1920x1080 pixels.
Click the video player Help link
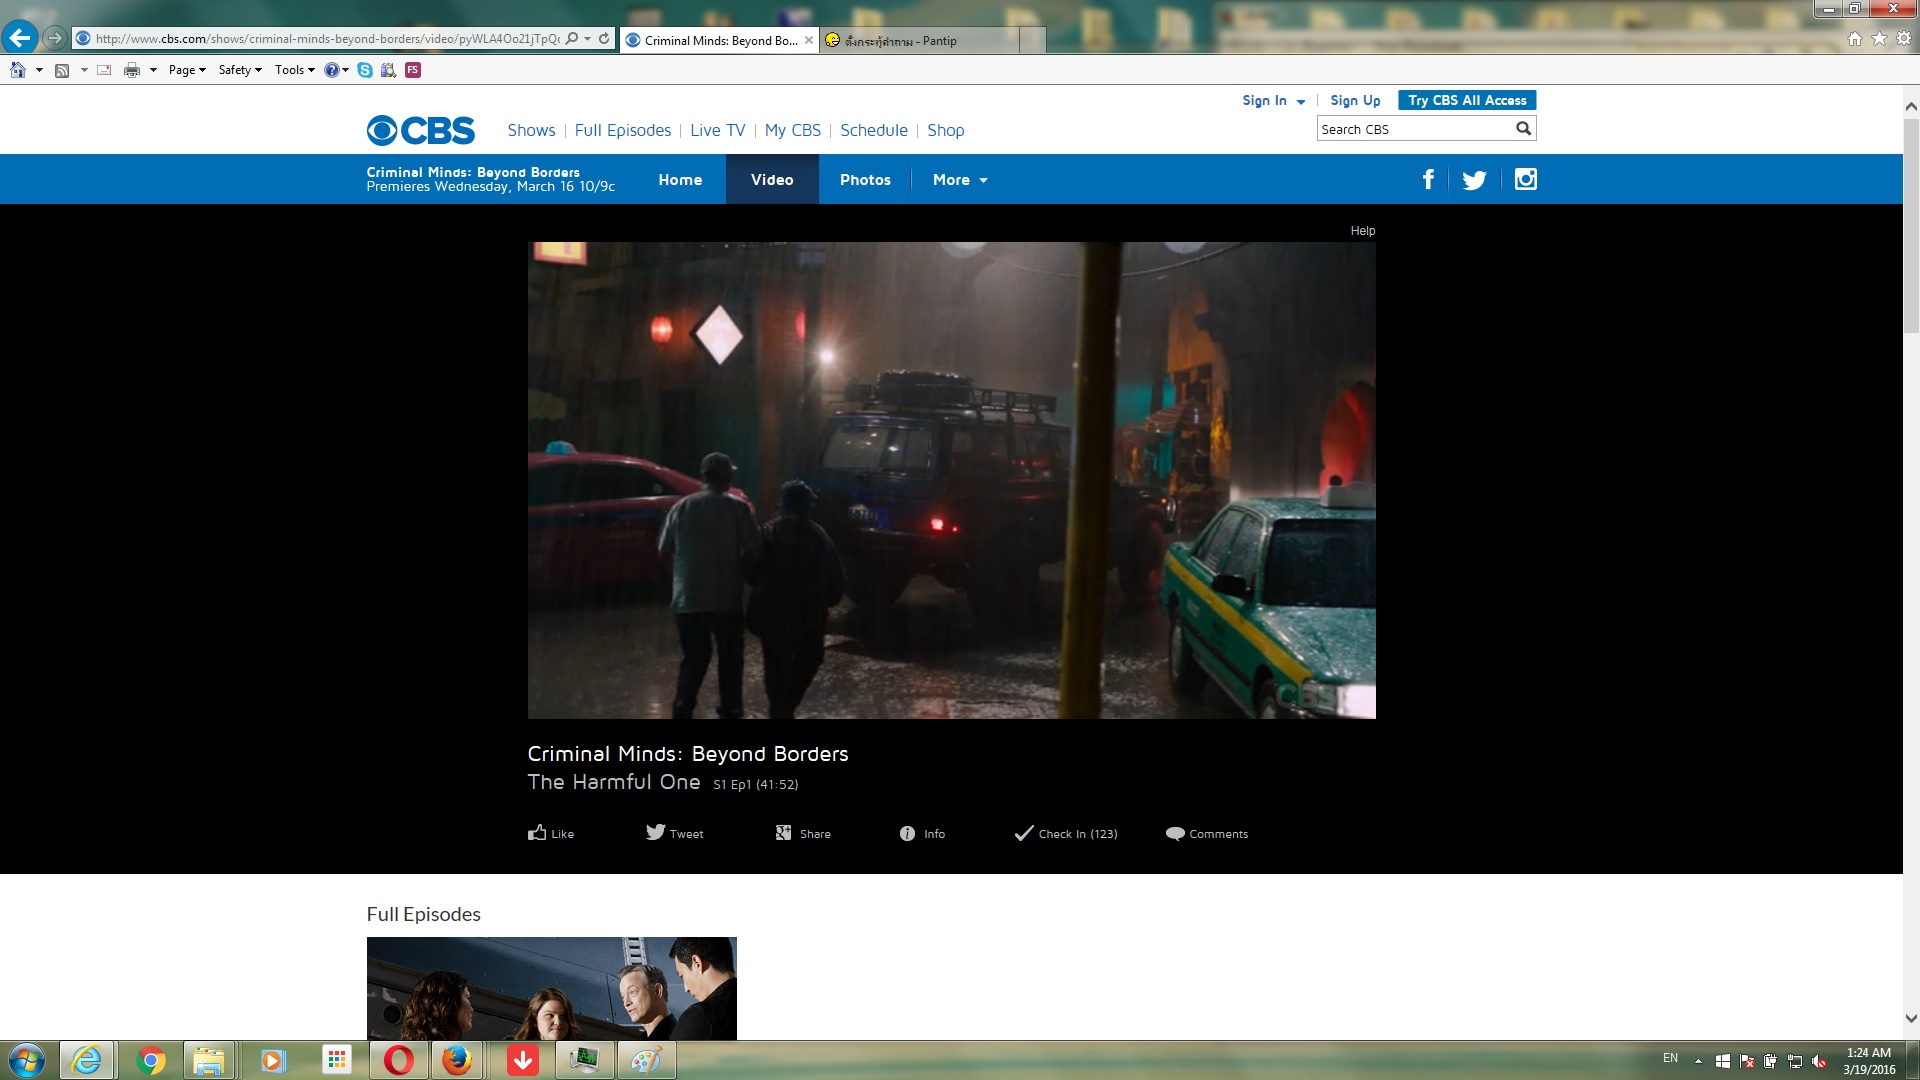1363,231
